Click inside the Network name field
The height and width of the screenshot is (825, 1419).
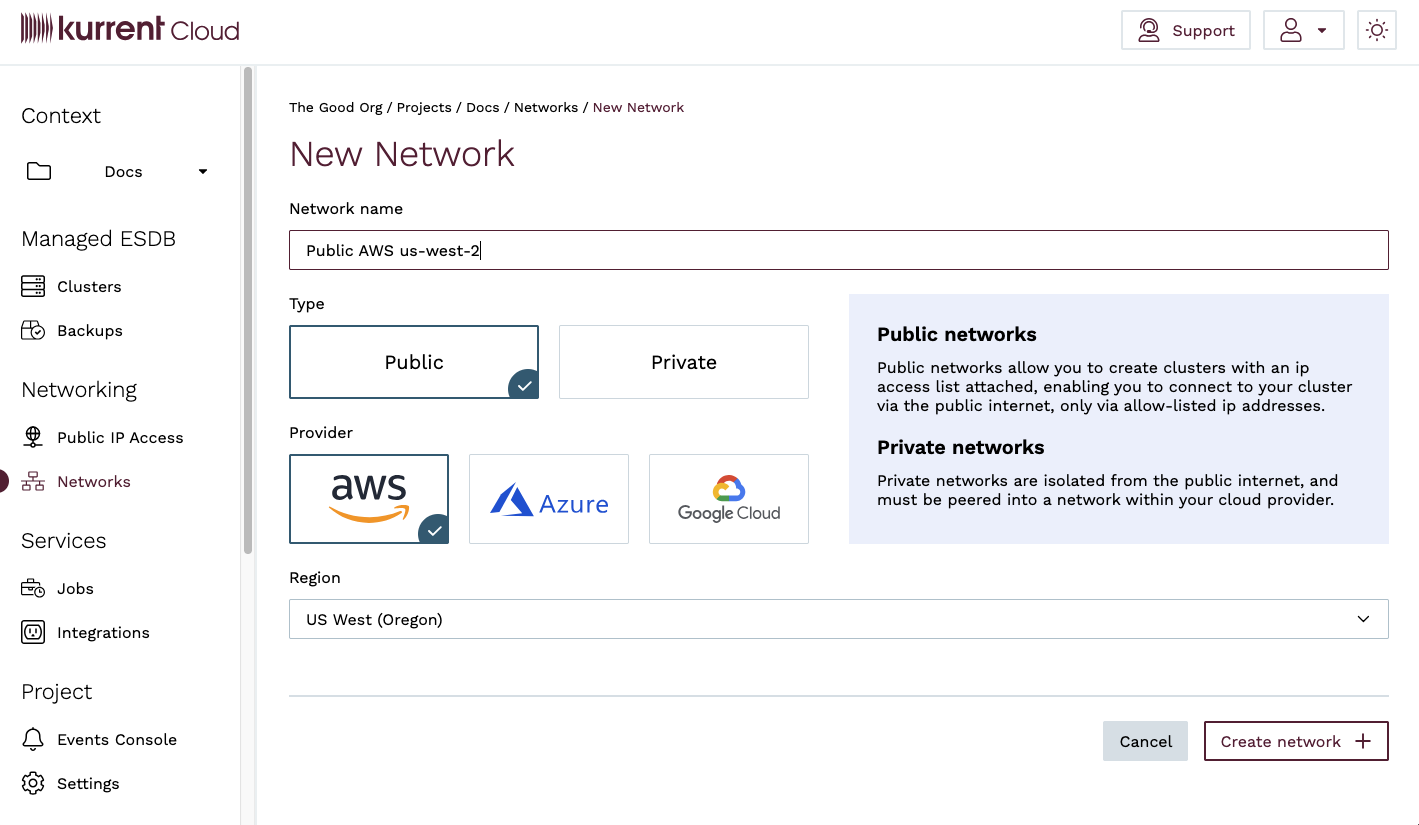838,250
